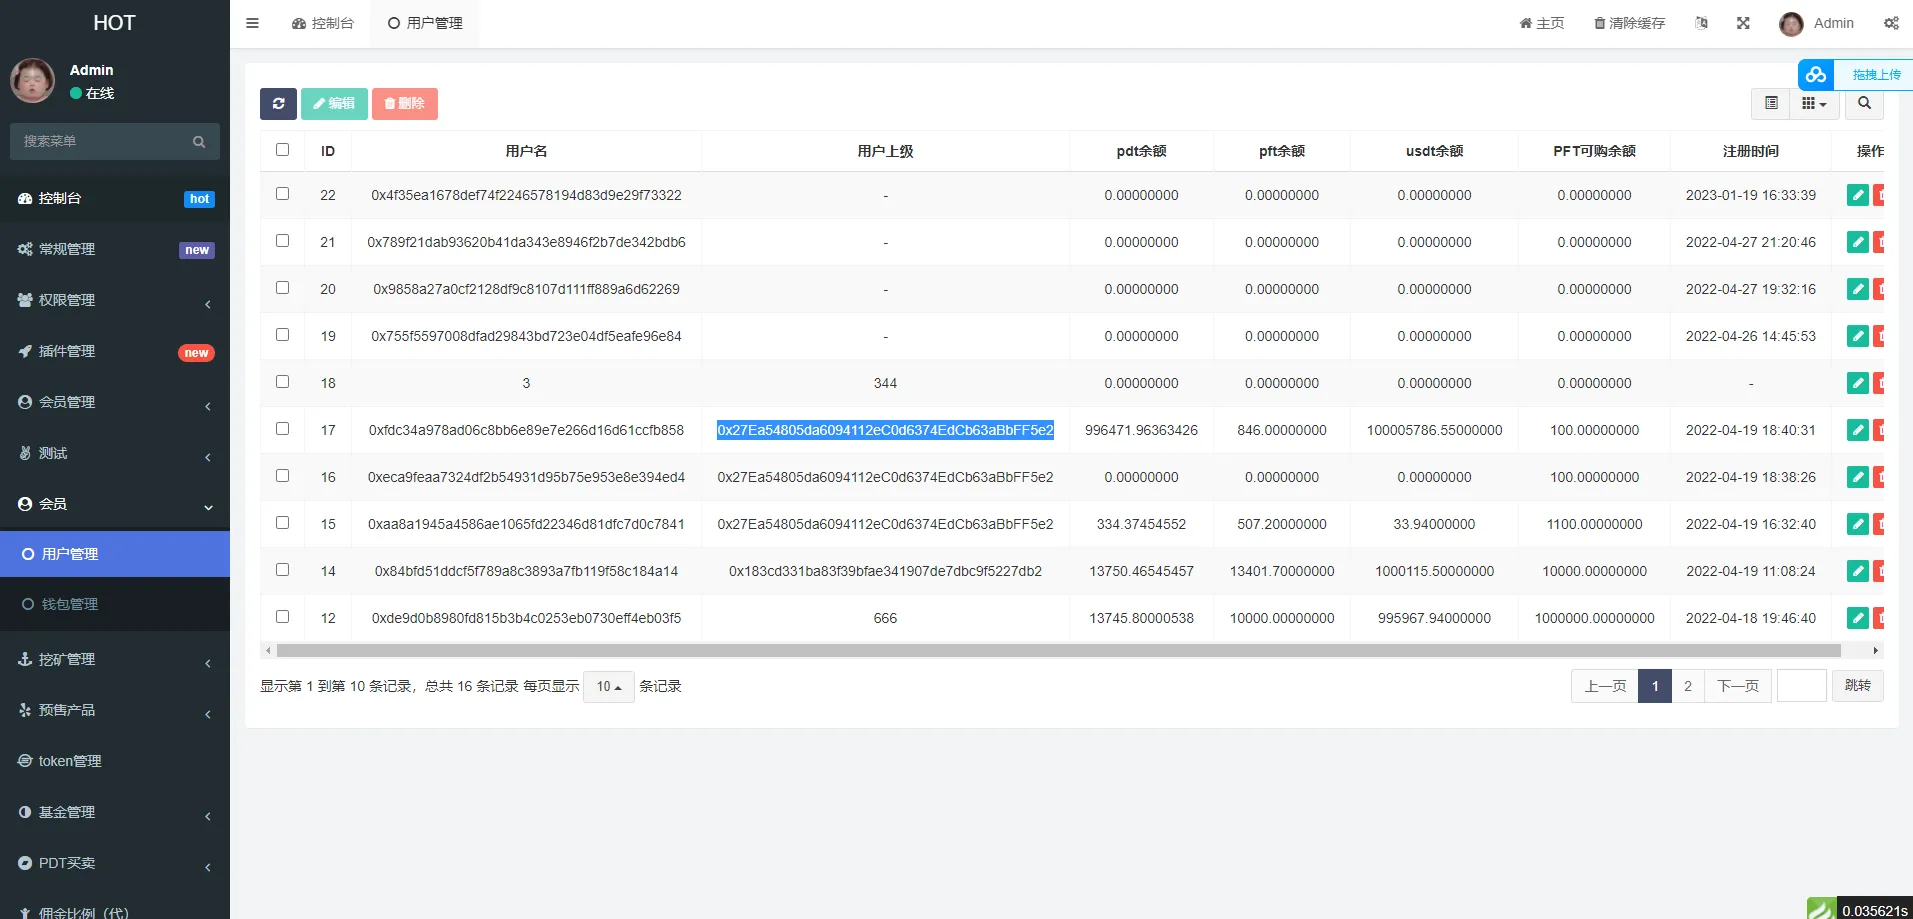Switch to the 控制台 tab
1913x919 pixels.
pyautogui.click(x=323, y=23)
